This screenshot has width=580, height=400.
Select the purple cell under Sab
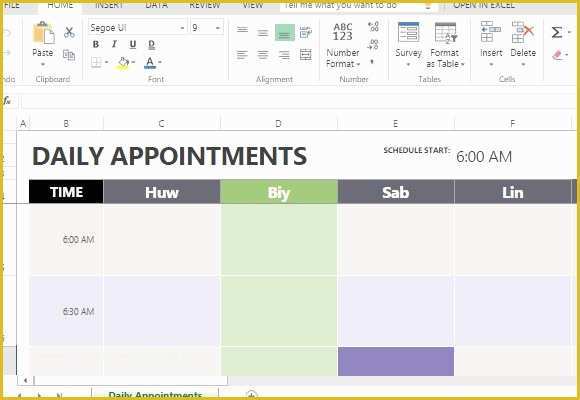[396, 362]
